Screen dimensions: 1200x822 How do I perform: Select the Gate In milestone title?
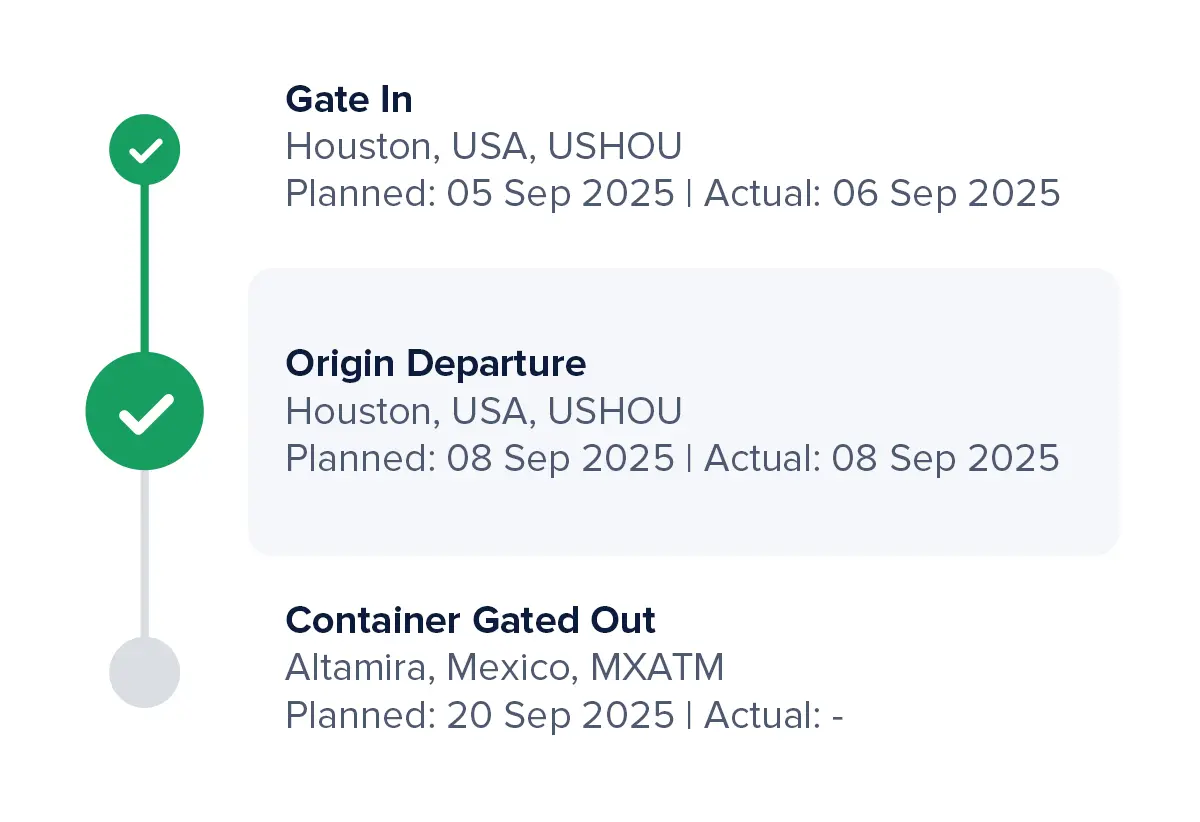click(348, 99)
